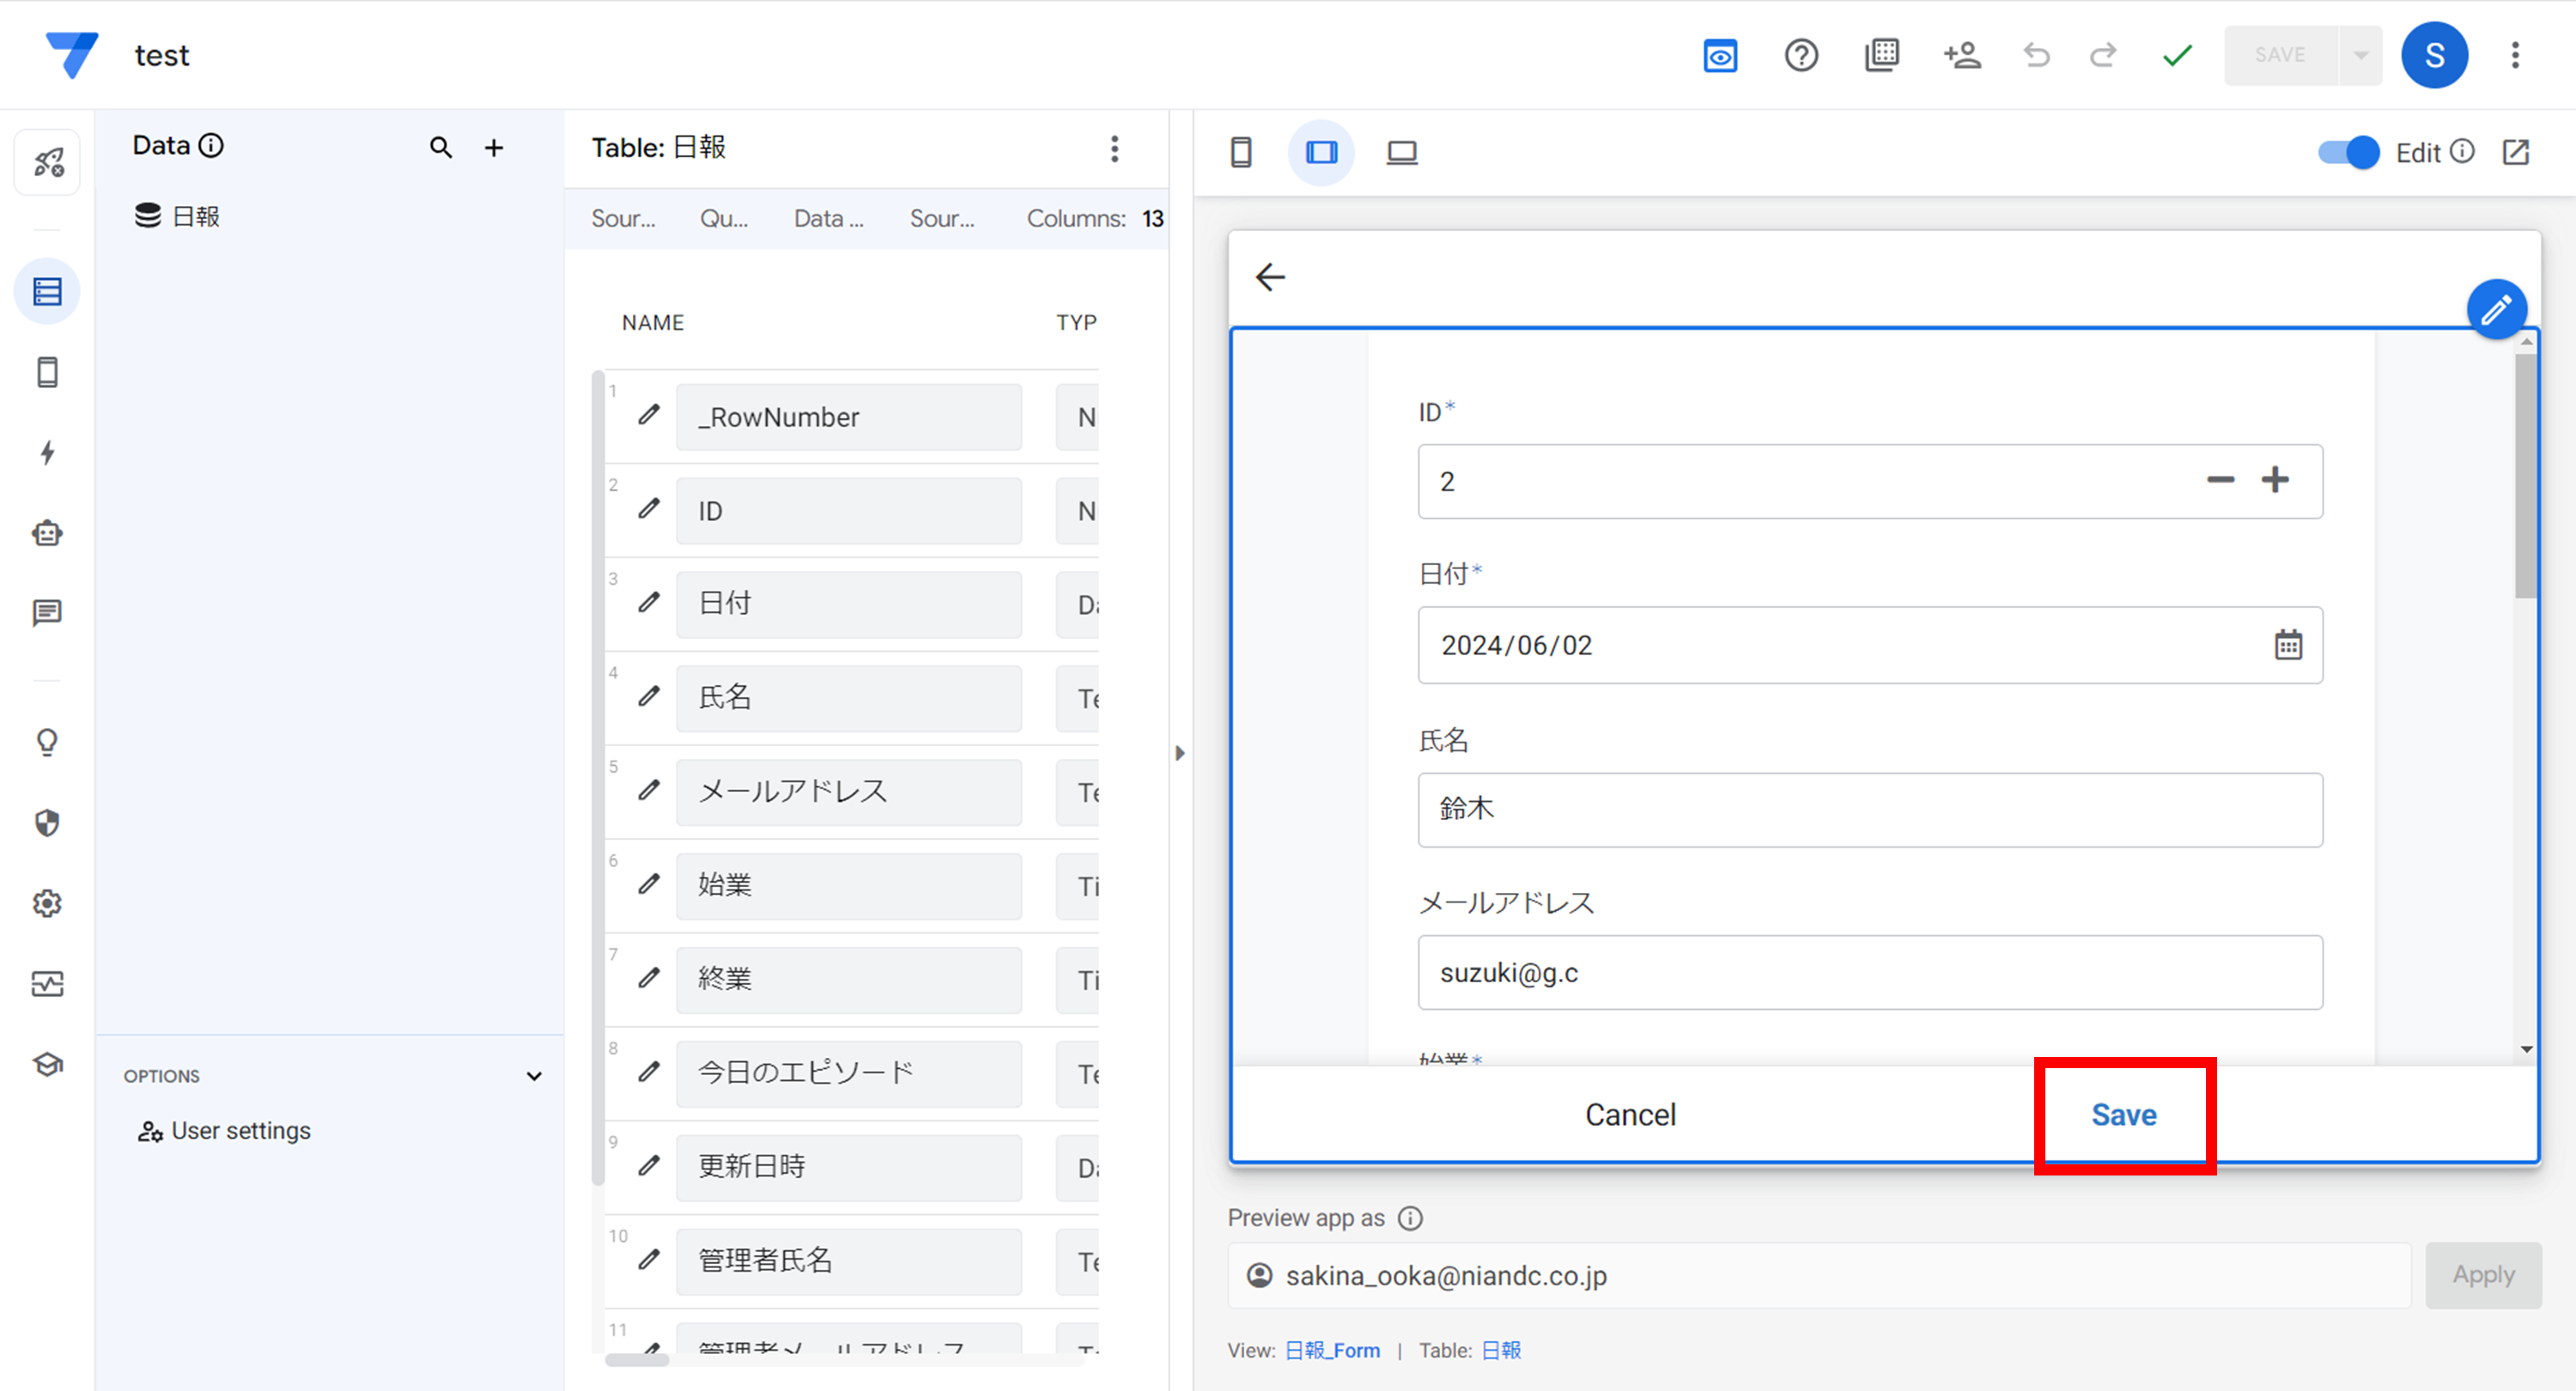Edit the 日付 column with its pencil
Image resolution: width=2576 pixels, height=1391 pixels.
pos(649,602)
